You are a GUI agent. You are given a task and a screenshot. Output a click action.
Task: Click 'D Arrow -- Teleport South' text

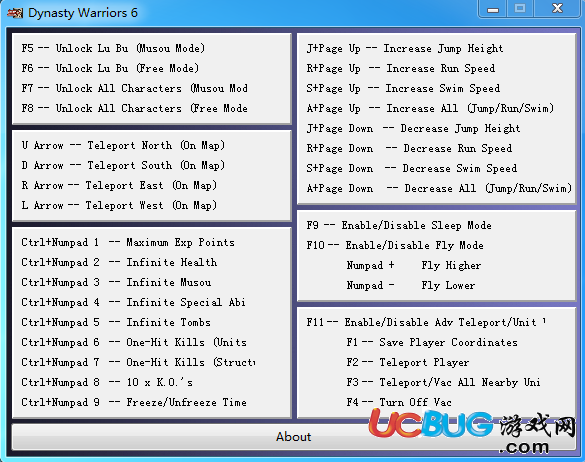123,165
